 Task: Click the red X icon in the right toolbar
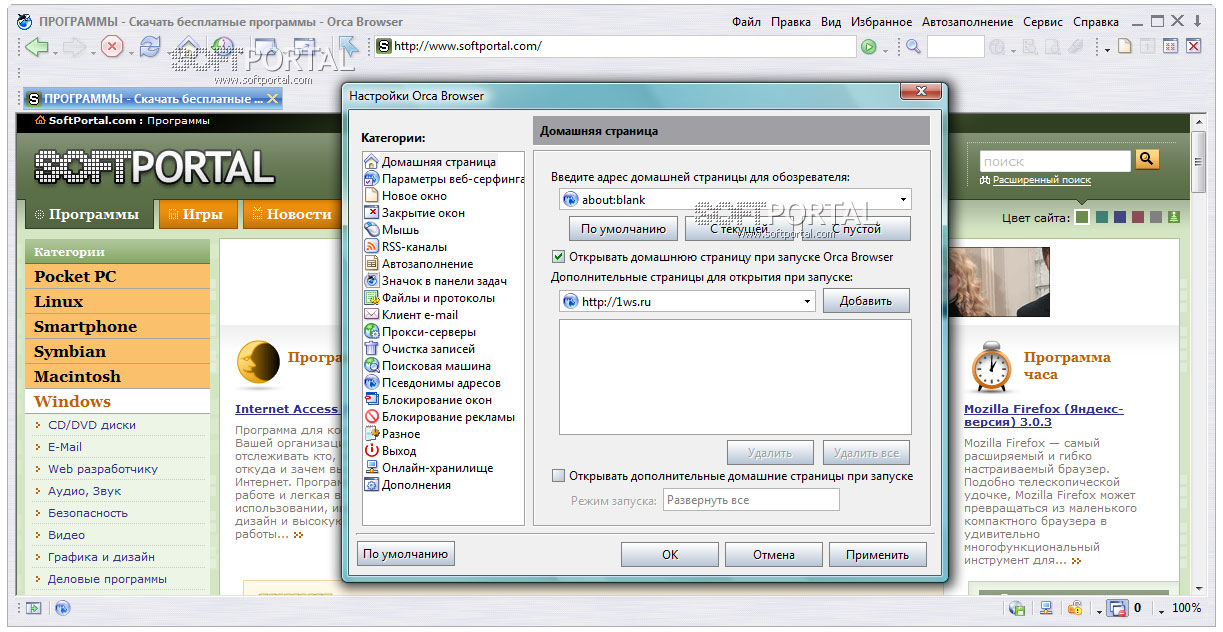pos(1193,46)
